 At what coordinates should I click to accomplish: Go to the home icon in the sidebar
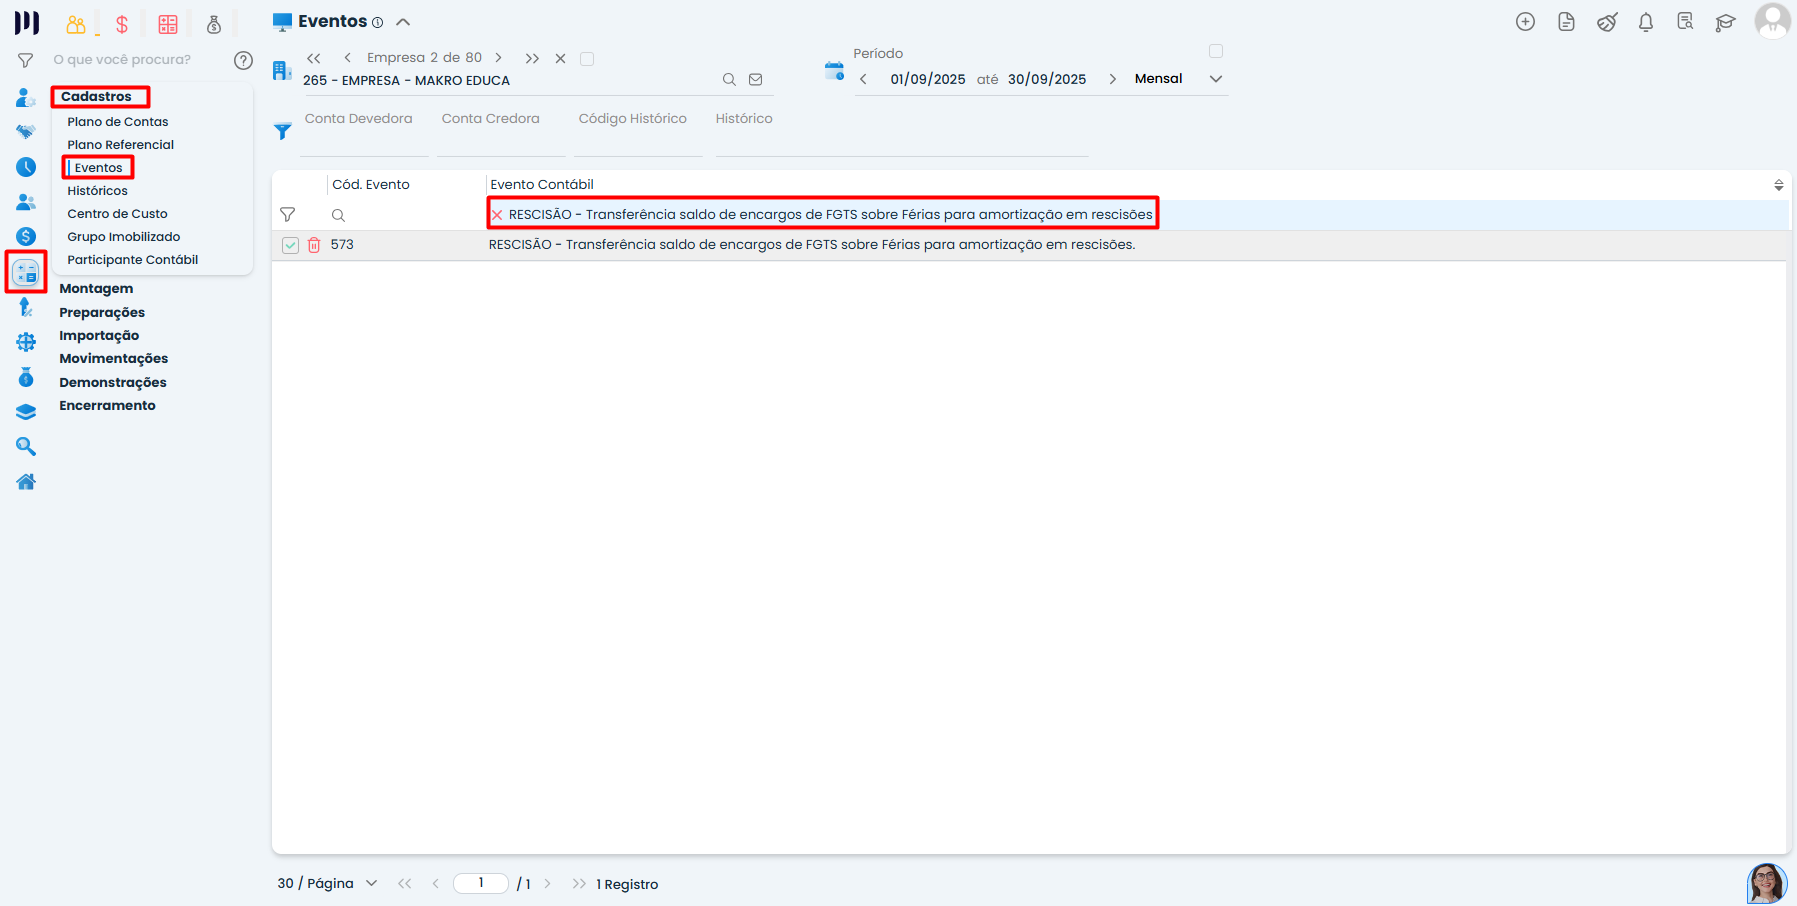point(26,482)
